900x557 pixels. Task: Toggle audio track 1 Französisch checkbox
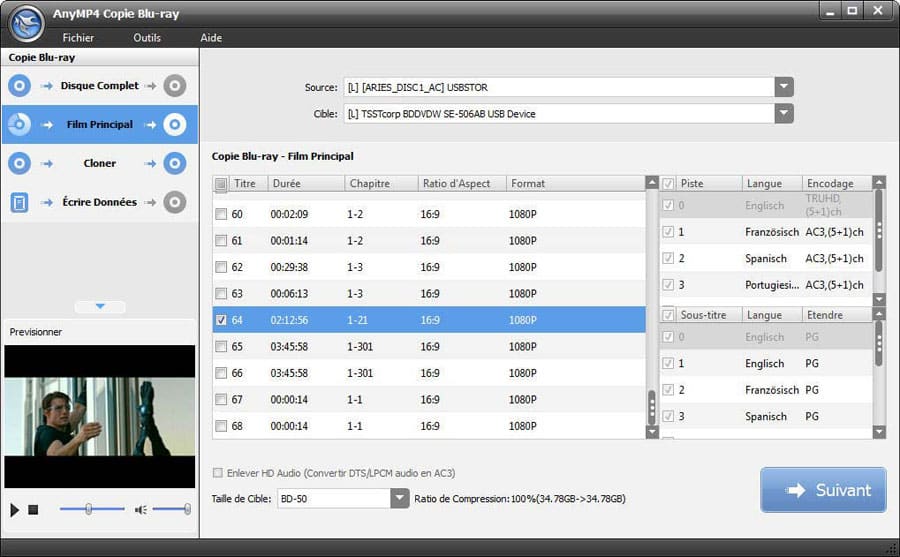pos(667,232)
